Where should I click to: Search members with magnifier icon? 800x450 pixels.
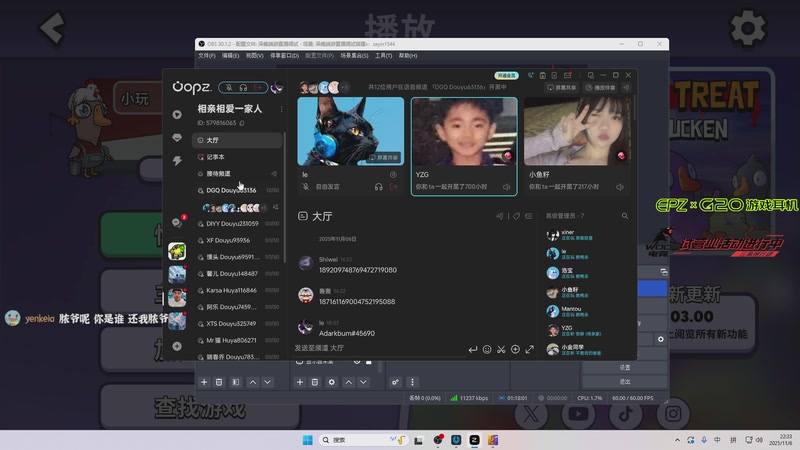pyautogui.click(x=625, y=216)
